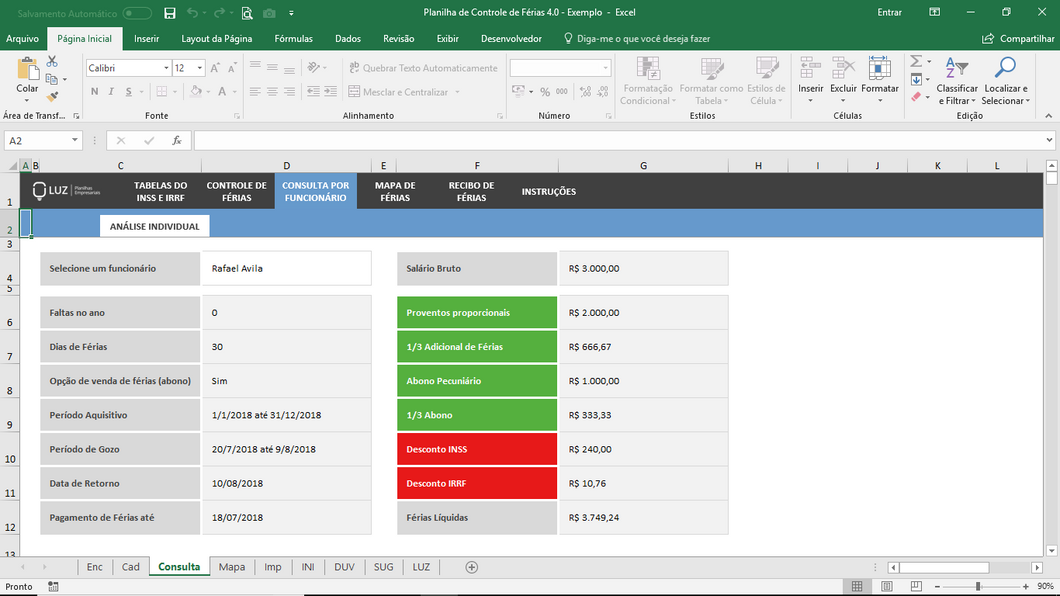Viewport: 1060px width, 596px height.
Task: Open the Arquivo menu tab
Action: 22,39
